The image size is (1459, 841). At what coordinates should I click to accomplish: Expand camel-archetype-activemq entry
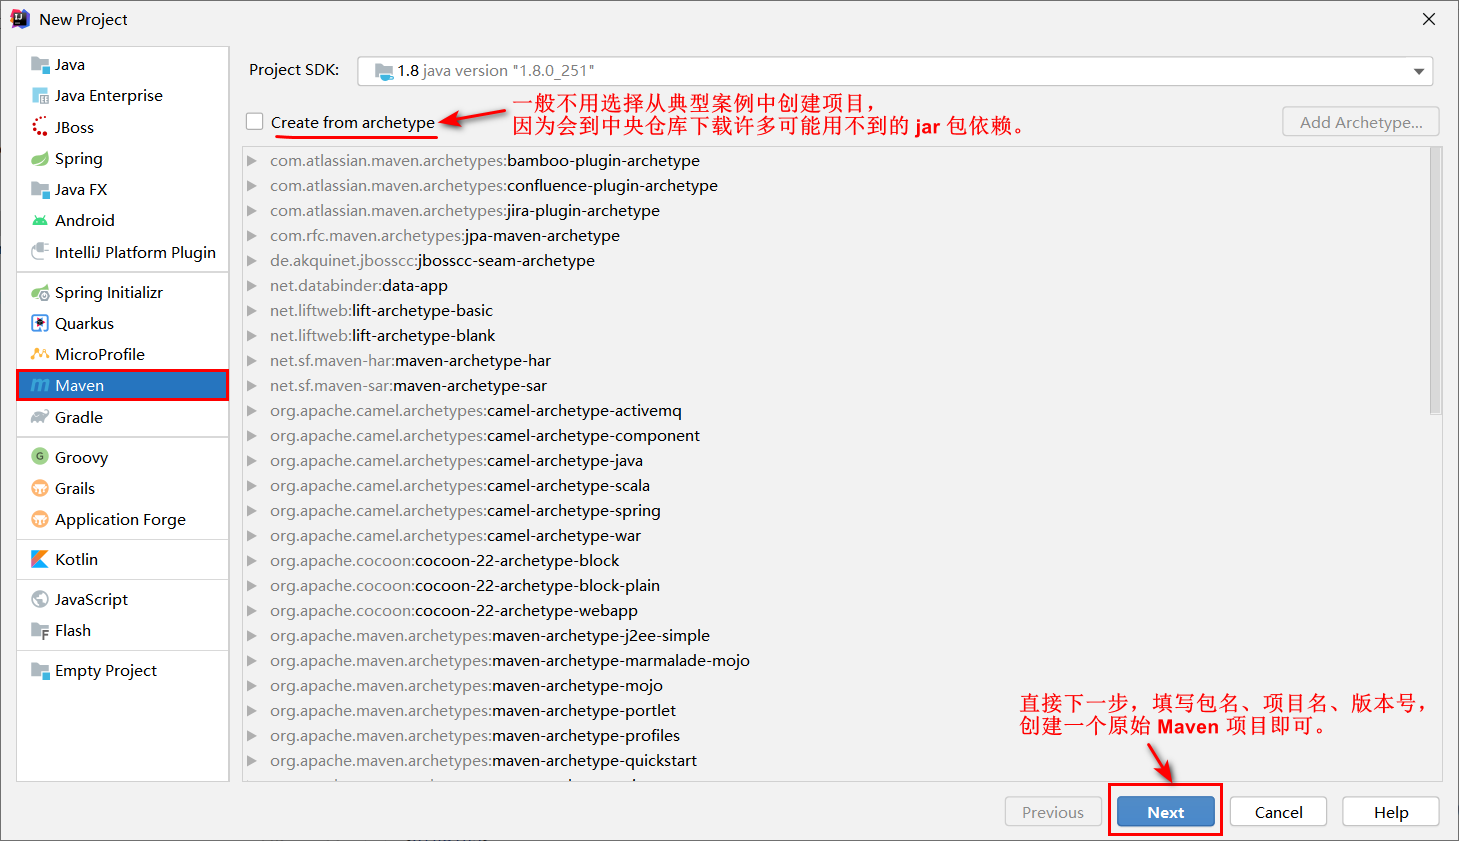pyautogui.click(x=252, y=410)
